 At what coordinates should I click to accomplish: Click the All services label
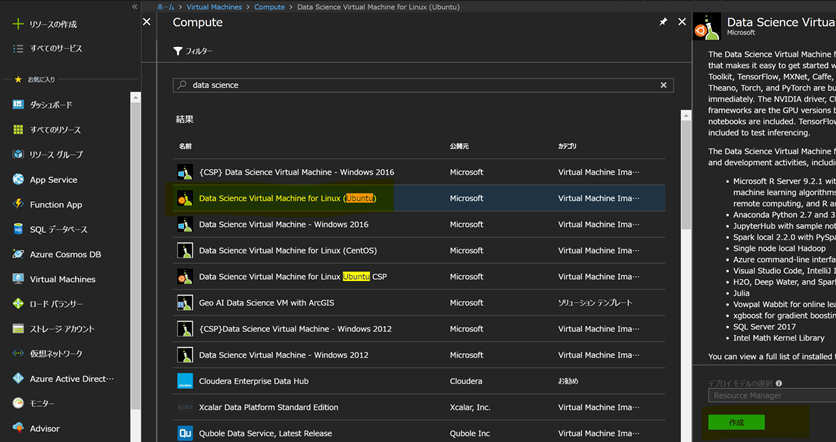(56, 49)
